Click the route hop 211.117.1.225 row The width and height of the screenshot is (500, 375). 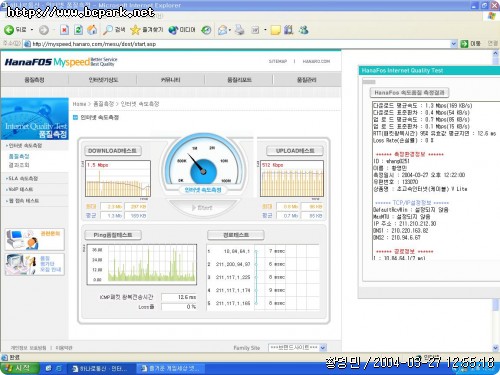coord(247,277)
